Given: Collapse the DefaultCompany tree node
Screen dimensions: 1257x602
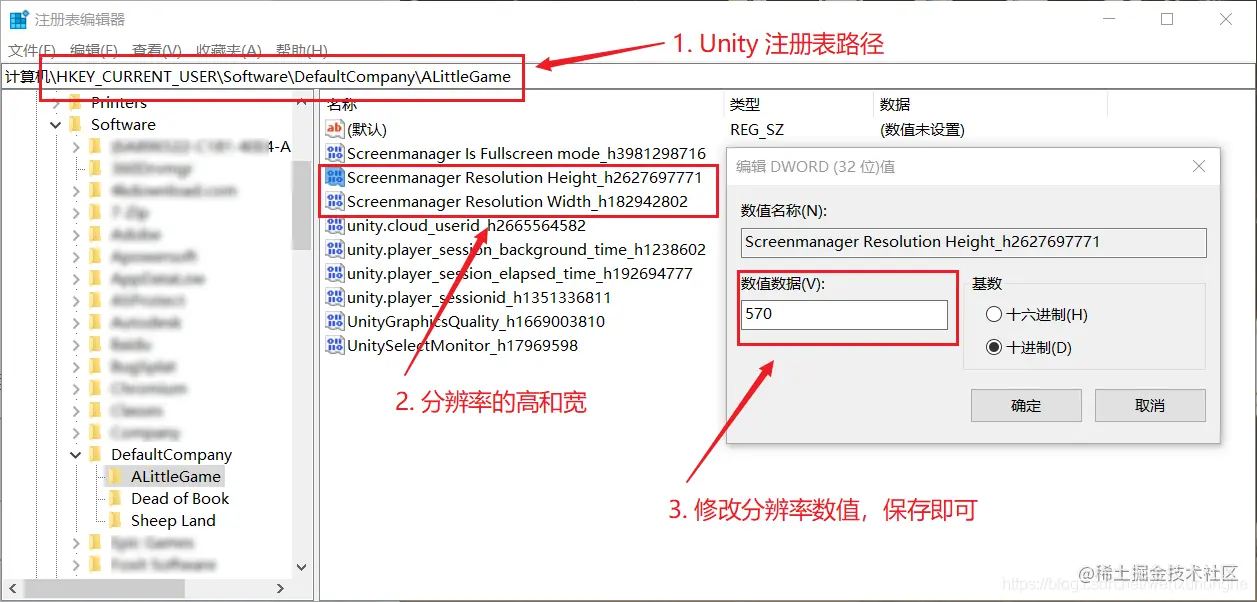Looking at the screenshot, I should click(76, 454).
